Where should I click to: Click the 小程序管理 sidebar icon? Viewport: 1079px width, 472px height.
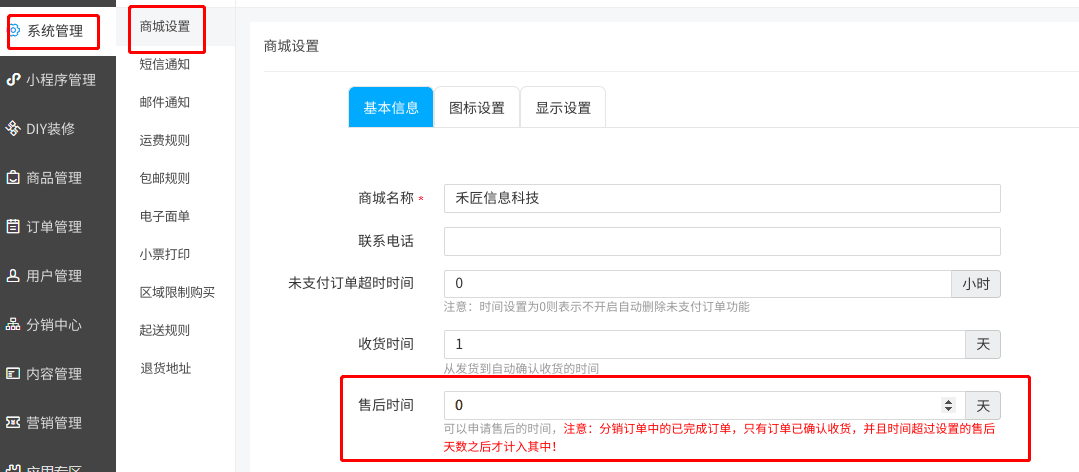(13, 79)
